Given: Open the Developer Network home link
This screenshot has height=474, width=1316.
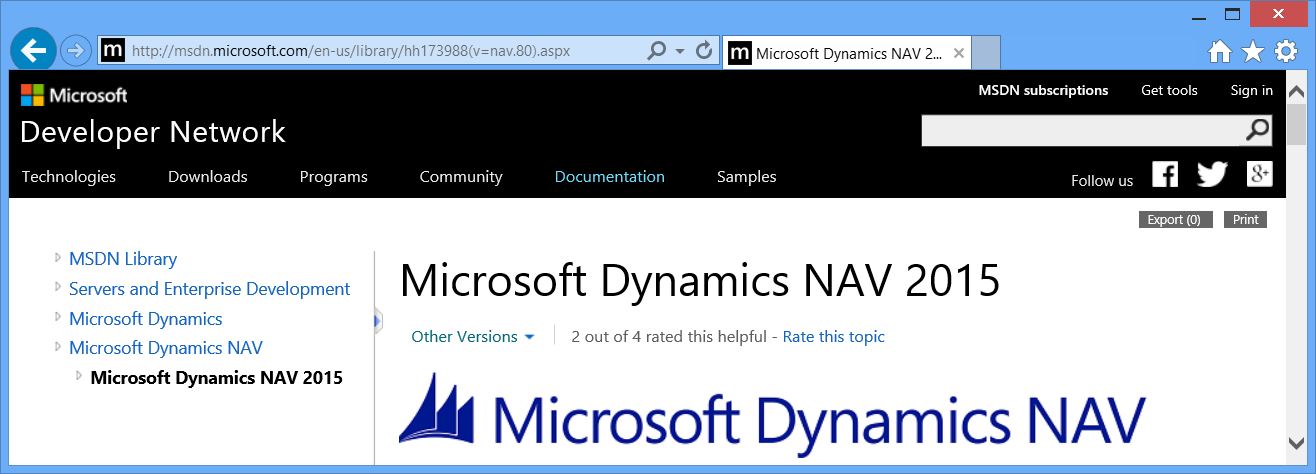Looking at the screenshot, I should point(153,132).
